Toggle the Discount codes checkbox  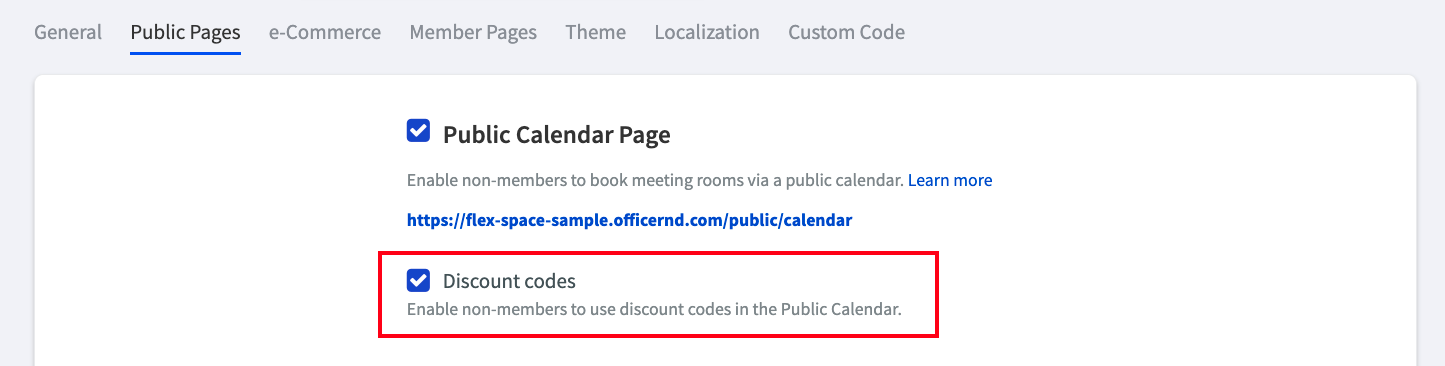[418, 280]
